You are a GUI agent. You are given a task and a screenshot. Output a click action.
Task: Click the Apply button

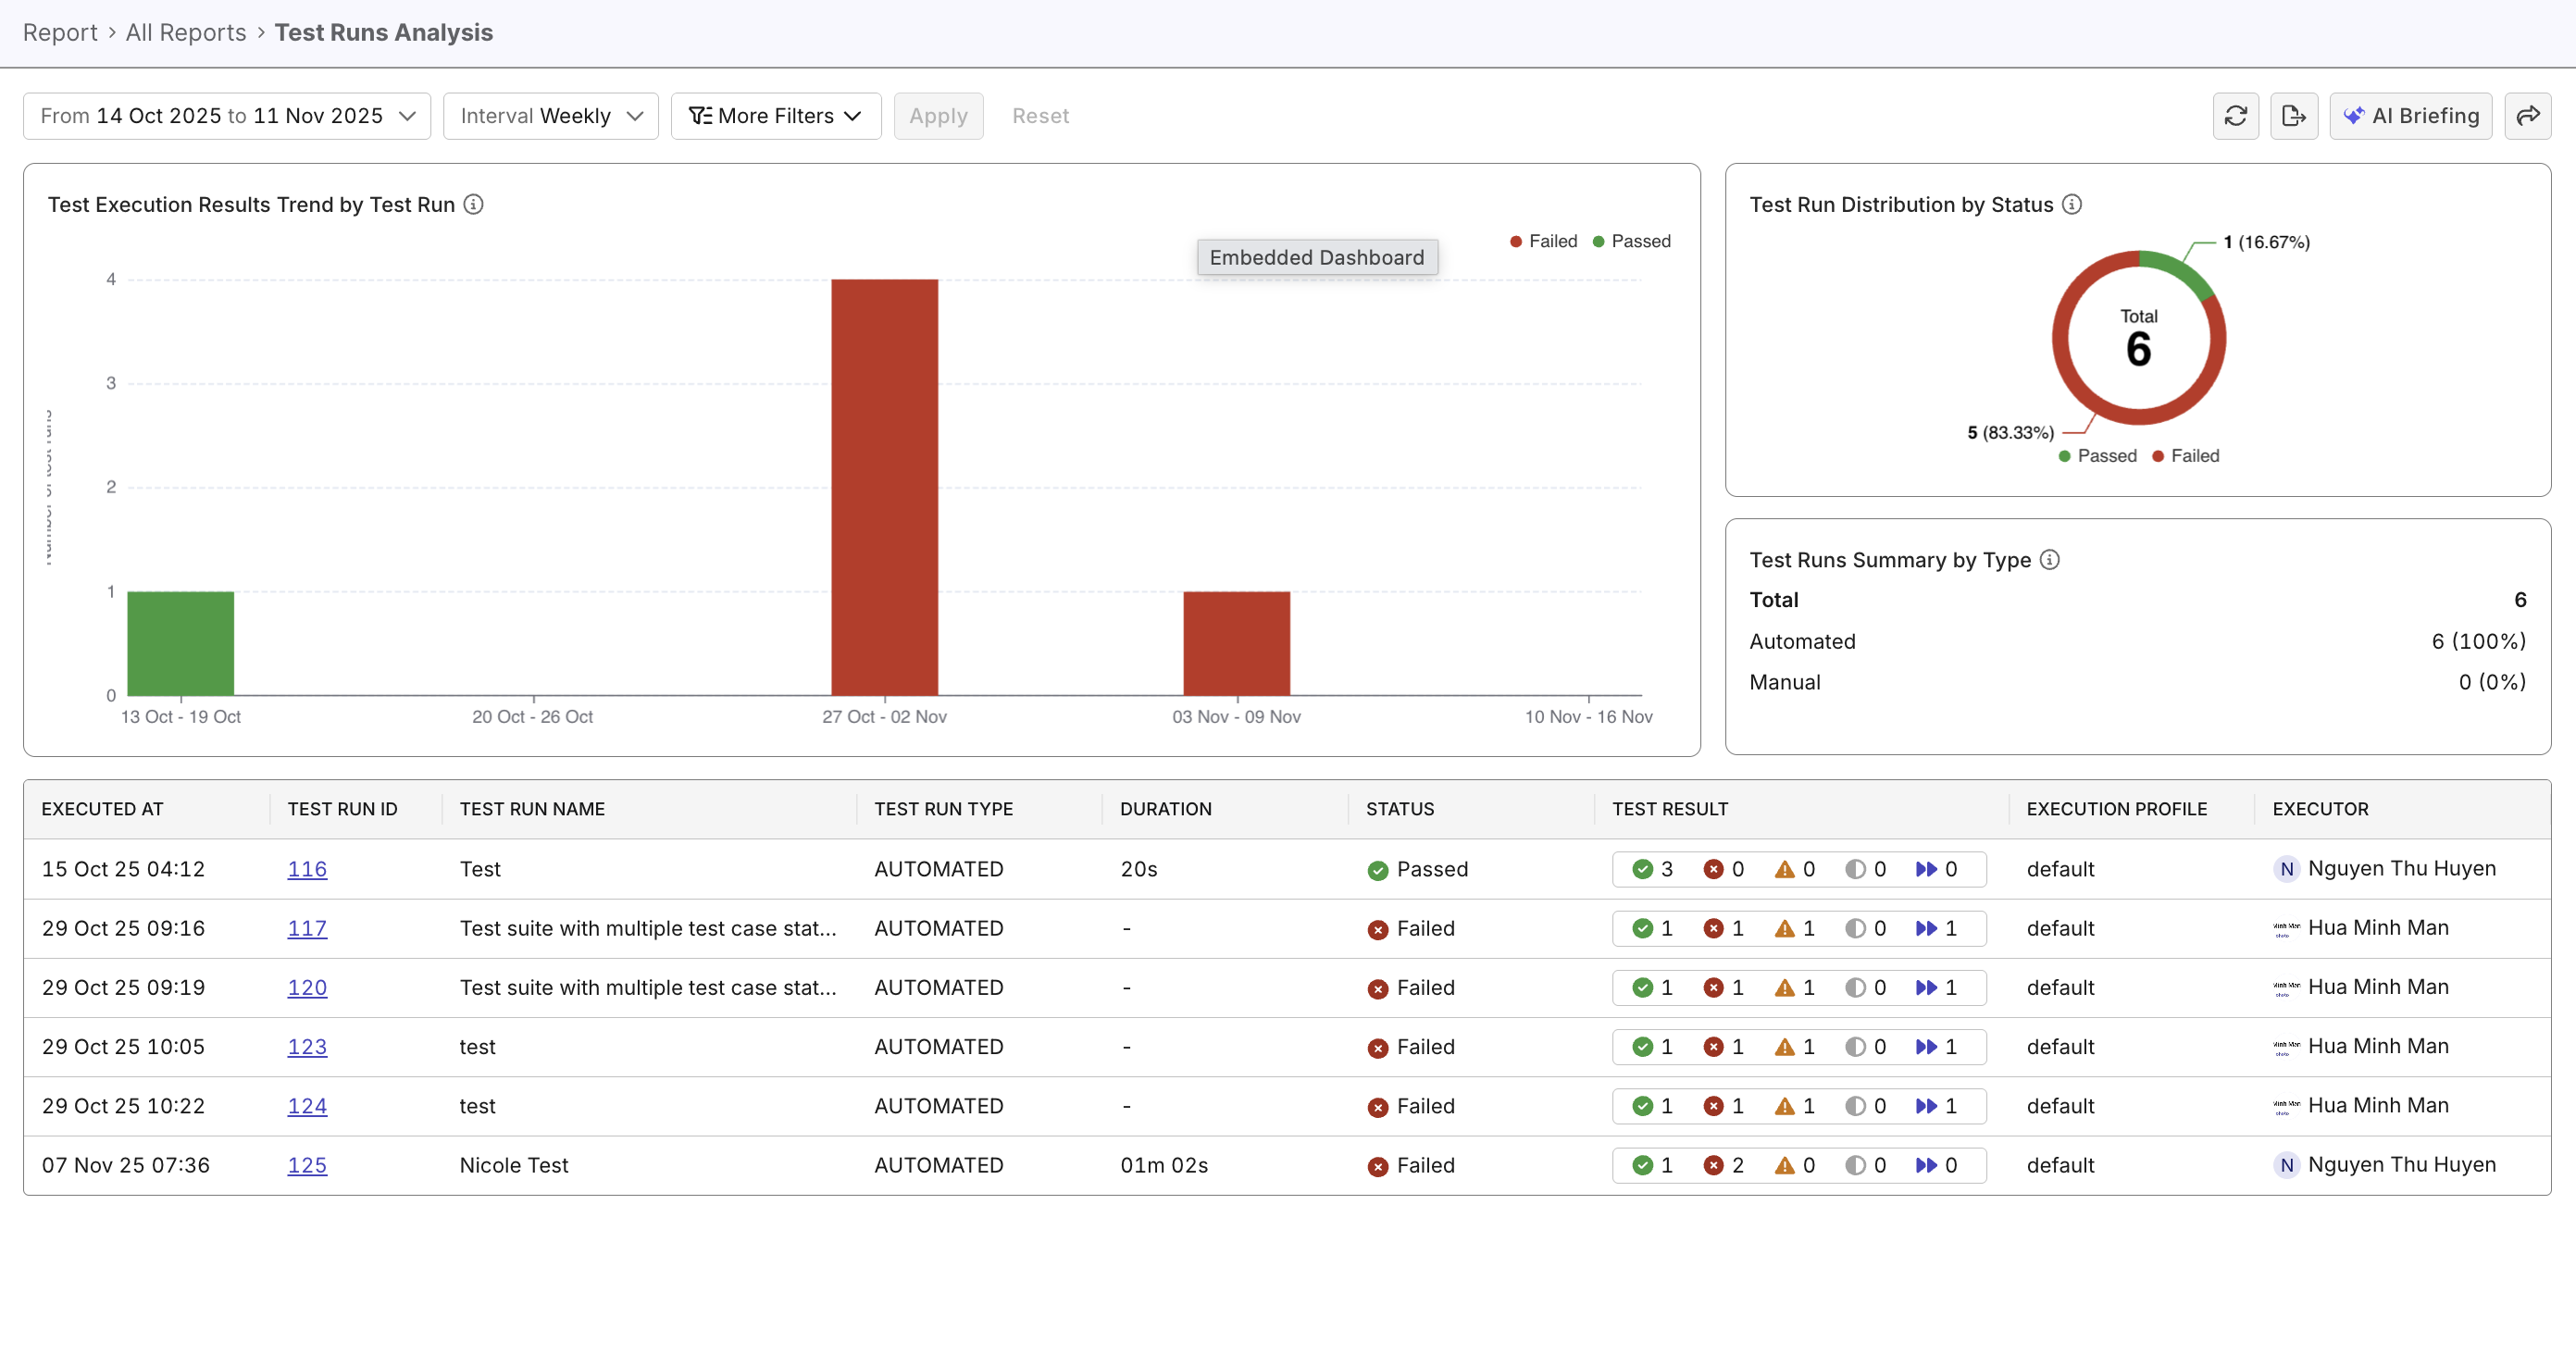click(938, 115)
